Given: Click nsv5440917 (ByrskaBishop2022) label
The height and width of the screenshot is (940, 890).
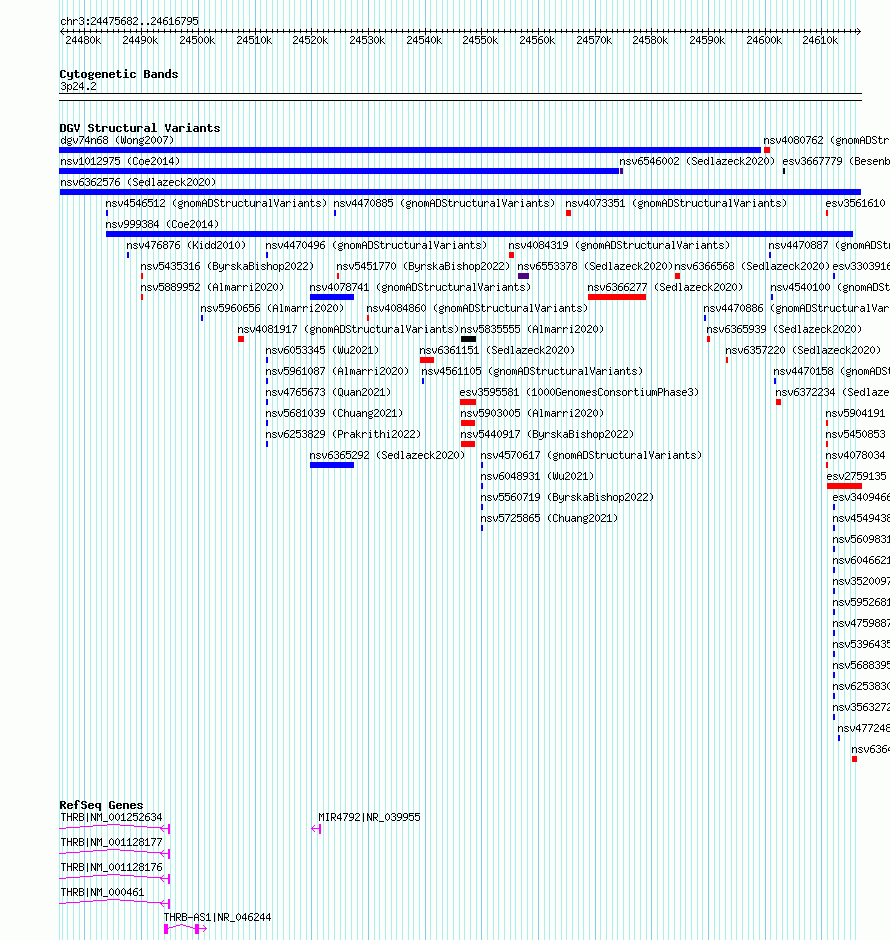Looking at the screenshot, I should [x=547, y=434].
